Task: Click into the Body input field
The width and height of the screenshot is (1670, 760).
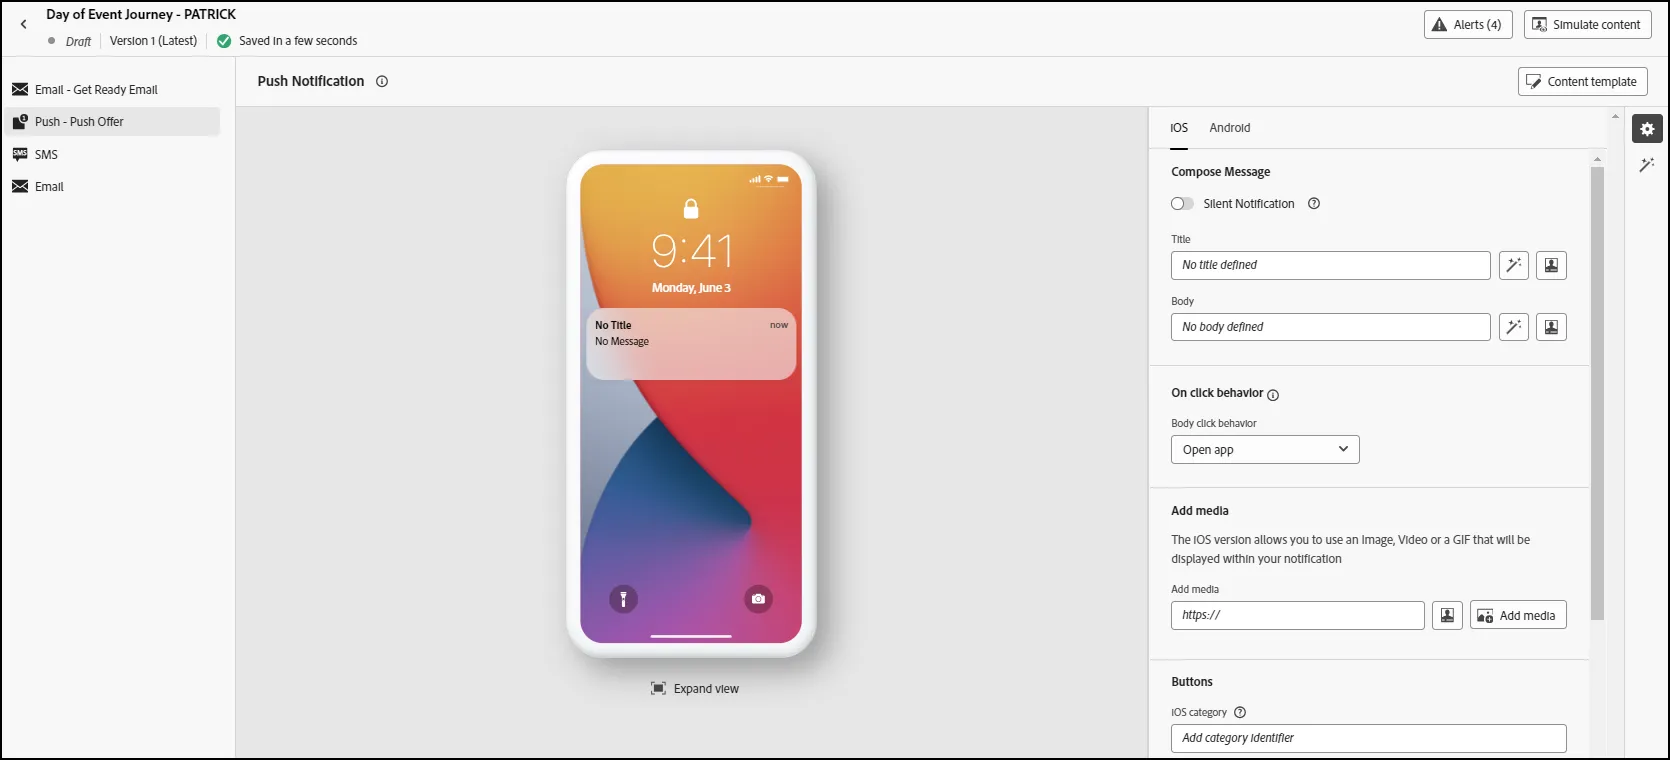Action: pyautogui.click(x=1331, y=327)
